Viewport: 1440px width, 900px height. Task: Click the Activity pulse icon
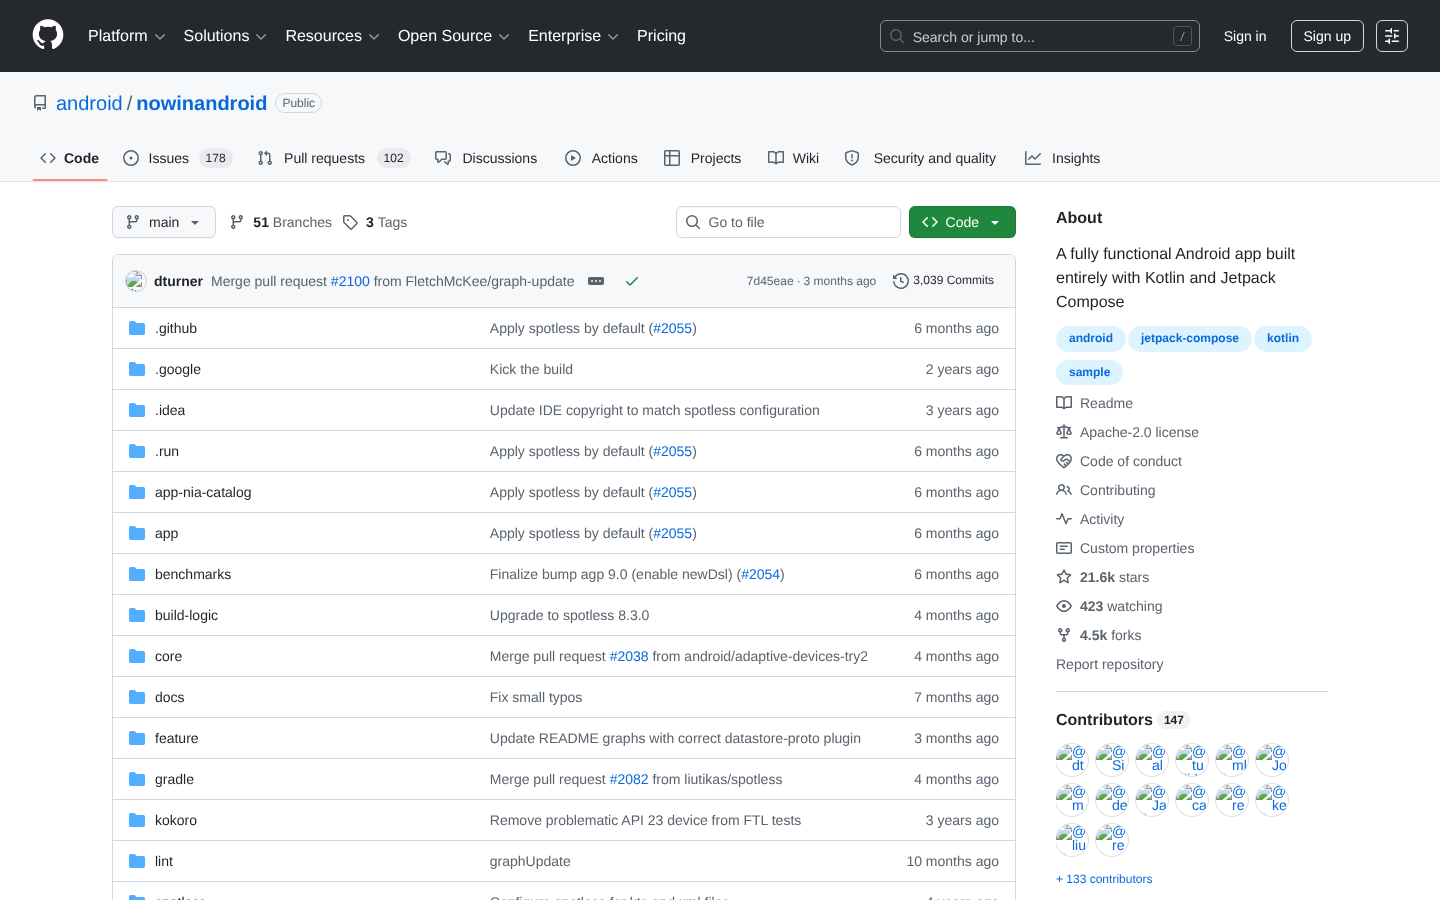[x=1064, y=519]
